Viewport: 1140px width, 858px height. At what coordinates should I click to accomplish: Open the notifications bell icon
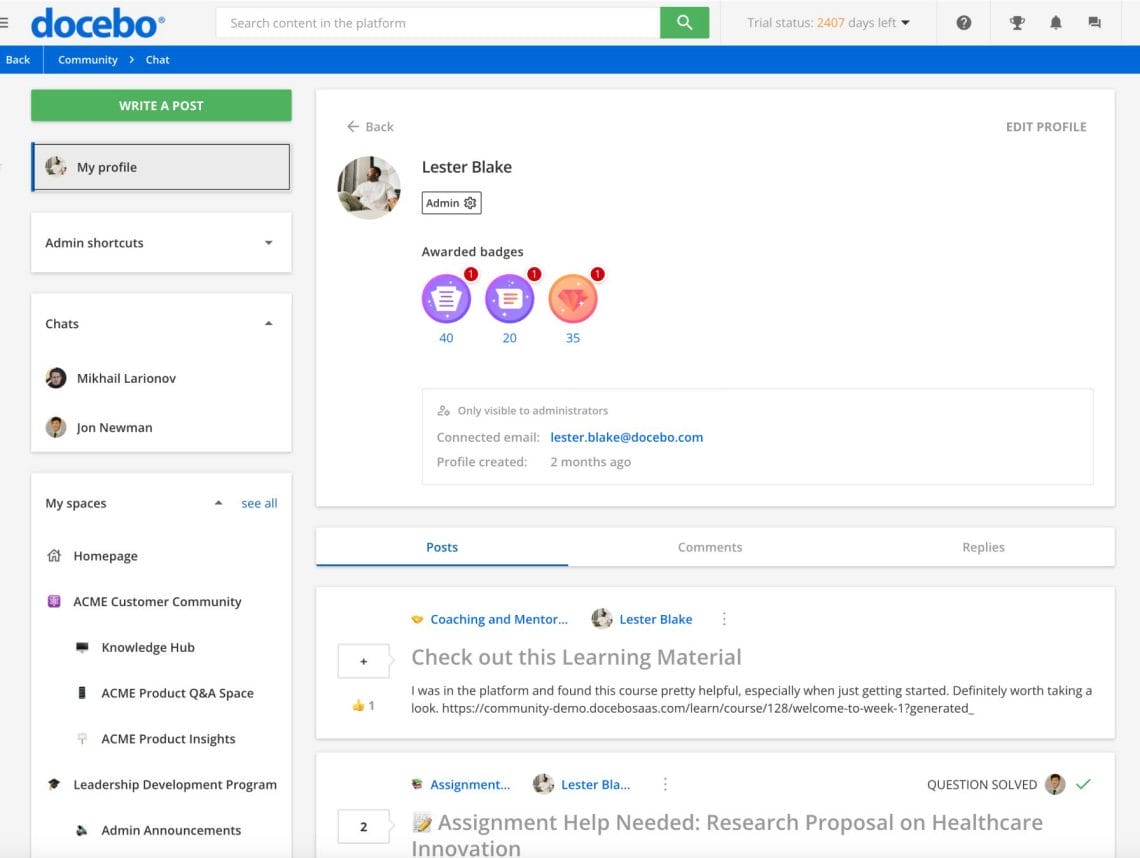pos(1056,22)
